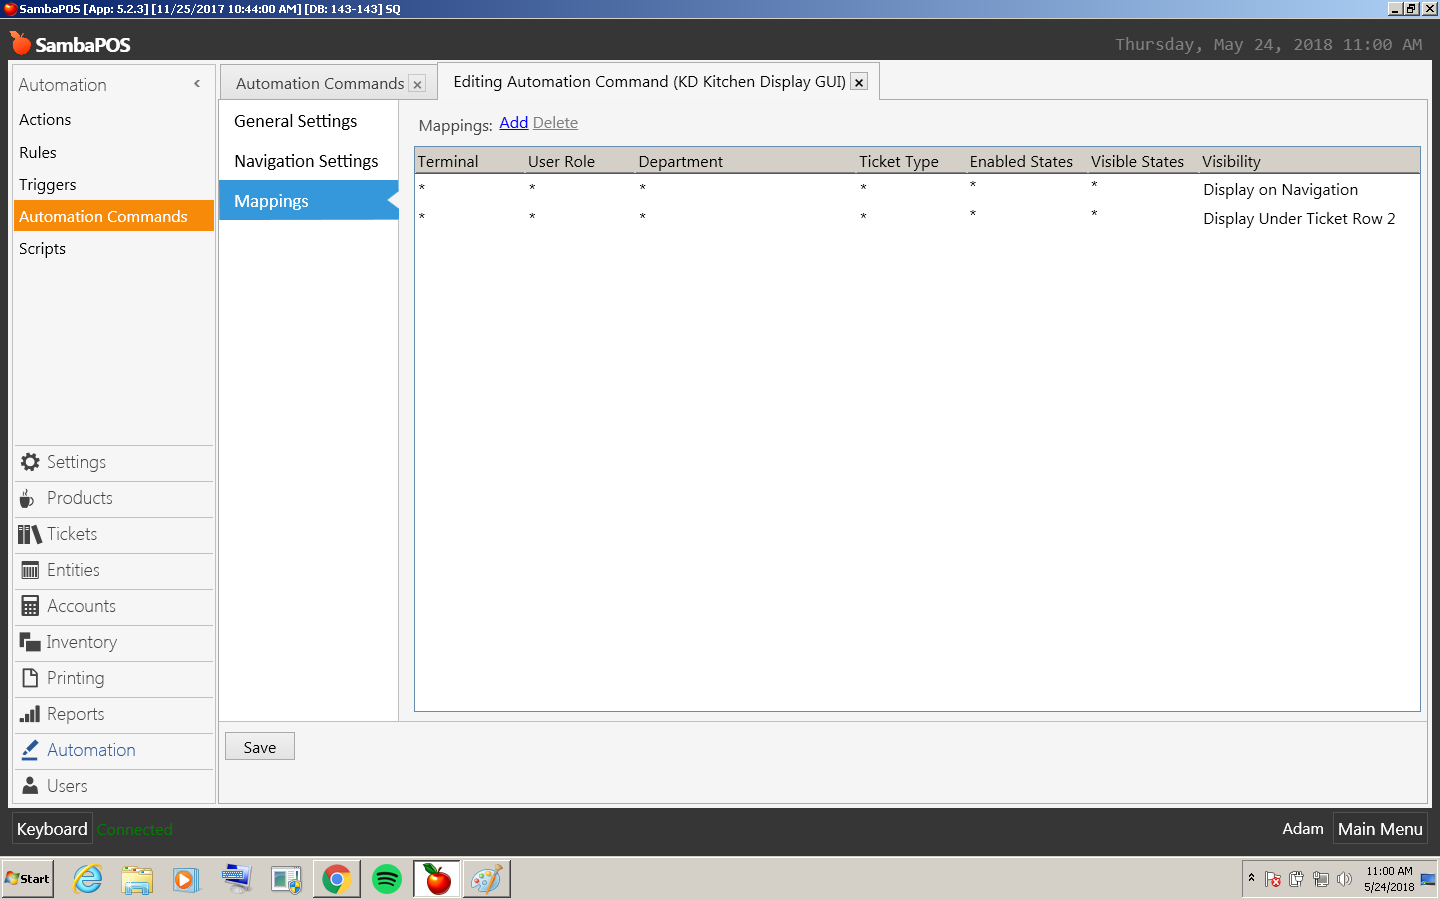Screen dimensions: 1440x900
Task: Click the Tickets books icon
Action: pyautogui.click(x=30, y=534)
